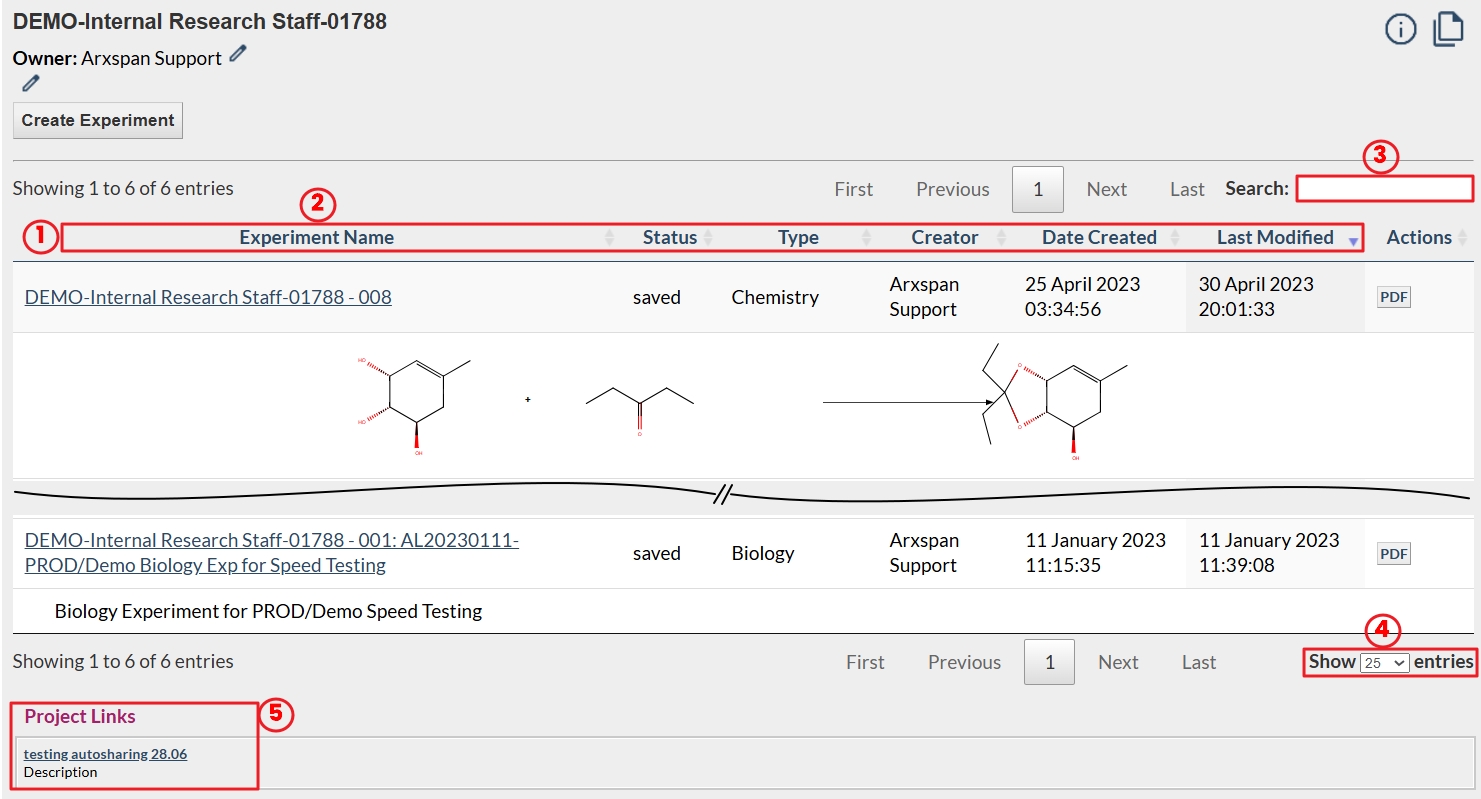This screenshot has height=799, width=1481.
Task: Open the Demo Biology Exp experiment link
Action: pos(271,553)
